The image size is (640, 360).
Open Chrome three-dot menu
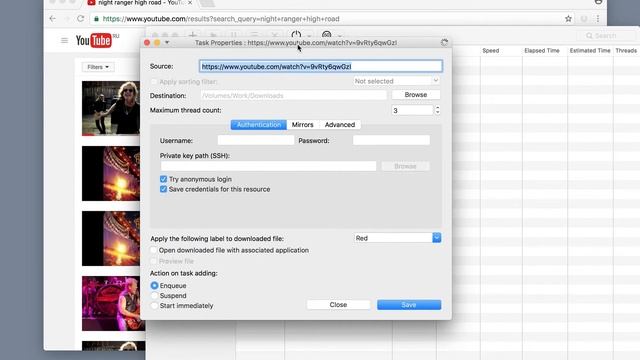click(598, 19)
